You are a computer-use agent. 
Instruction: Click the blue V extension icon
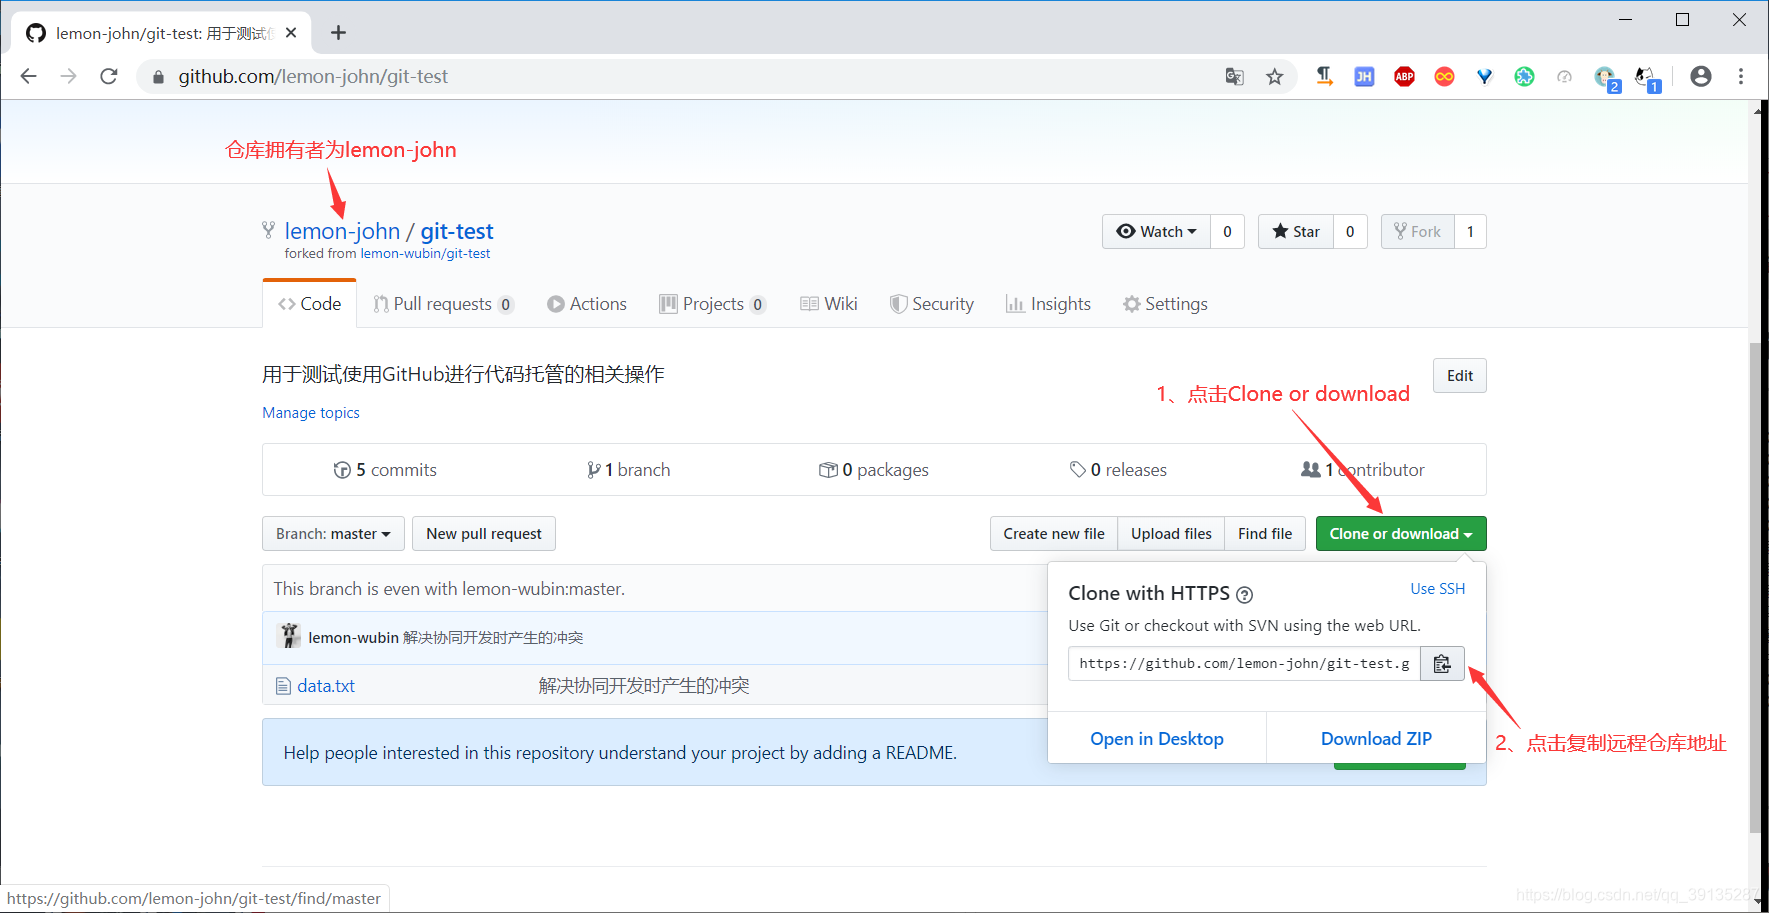click(x=1484, y=77)
